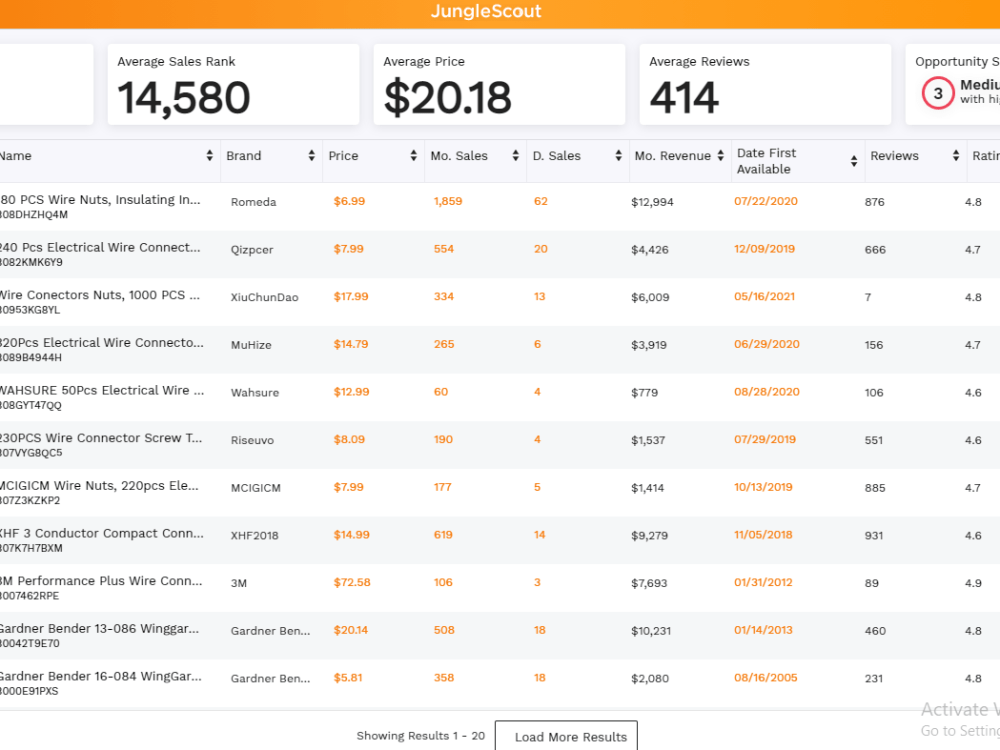Select the Gardner Bender 13-086 Winggard row
1000x750 pixels.
[x=500, y=635]
